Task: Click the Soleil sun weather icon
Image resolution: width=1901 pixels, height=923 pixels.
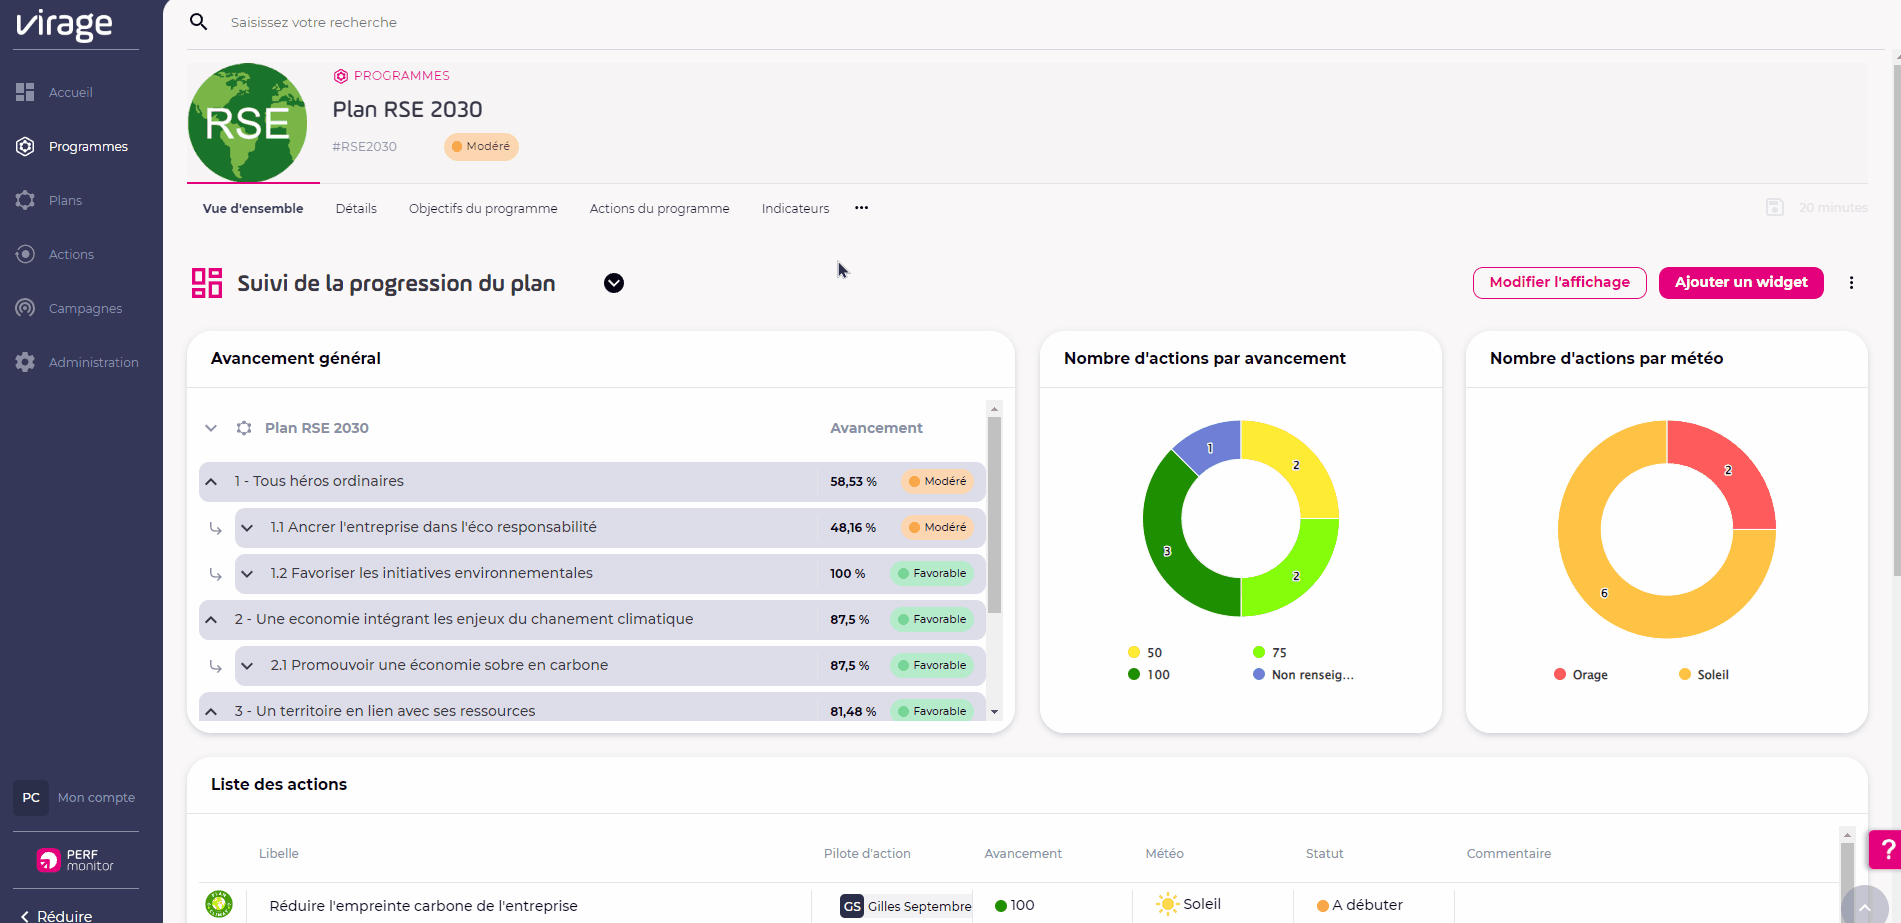Action: click(1167, 904)
